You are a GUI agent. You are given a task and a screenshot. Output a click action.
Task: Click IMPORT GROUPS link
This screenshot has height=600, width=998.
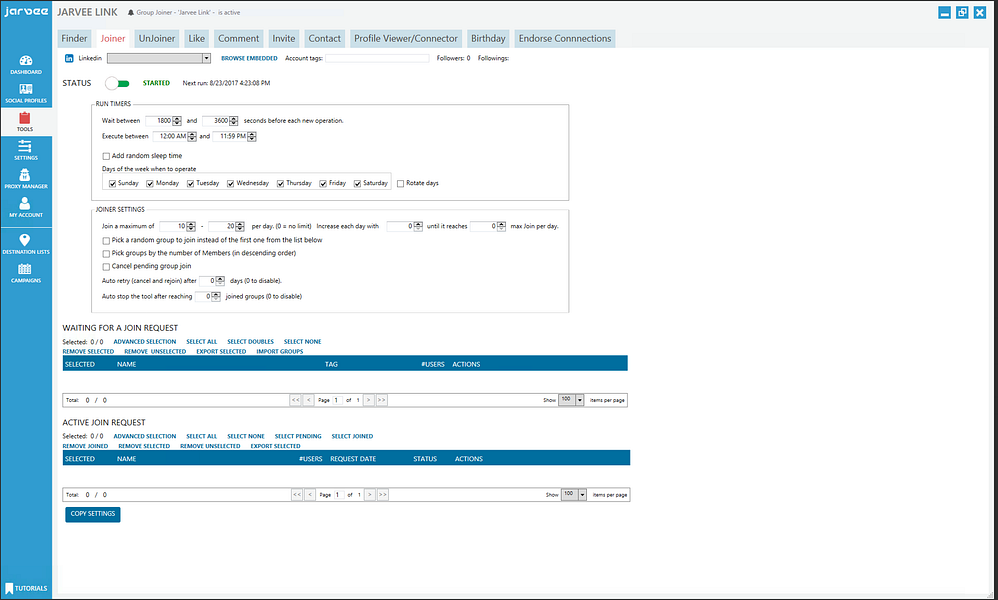280,352
